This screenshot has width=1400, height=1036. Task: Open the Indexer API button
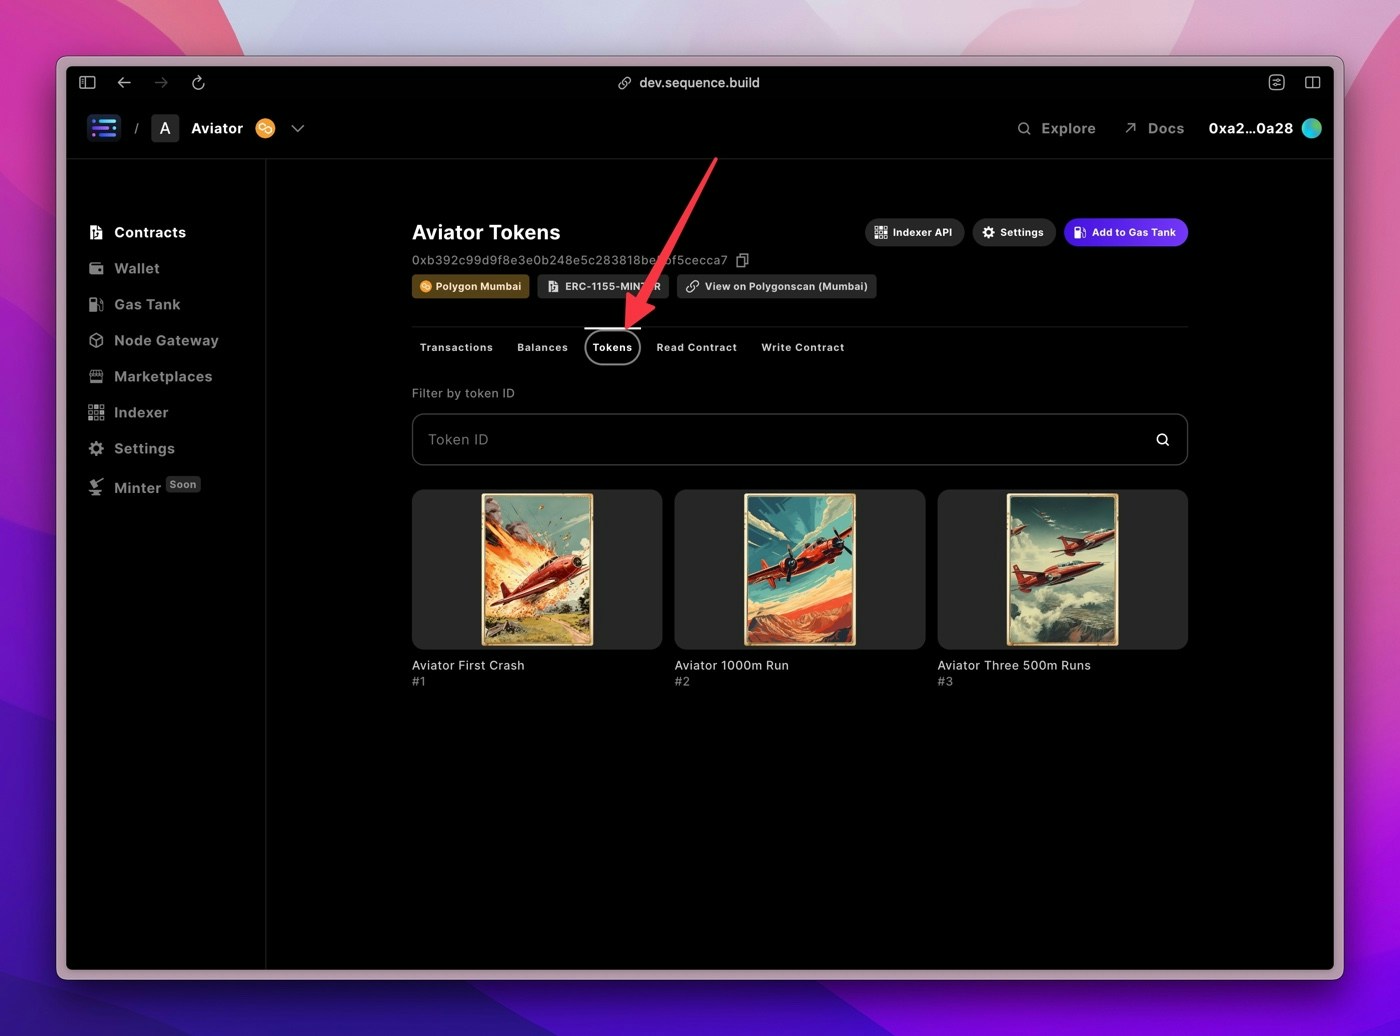914,232
